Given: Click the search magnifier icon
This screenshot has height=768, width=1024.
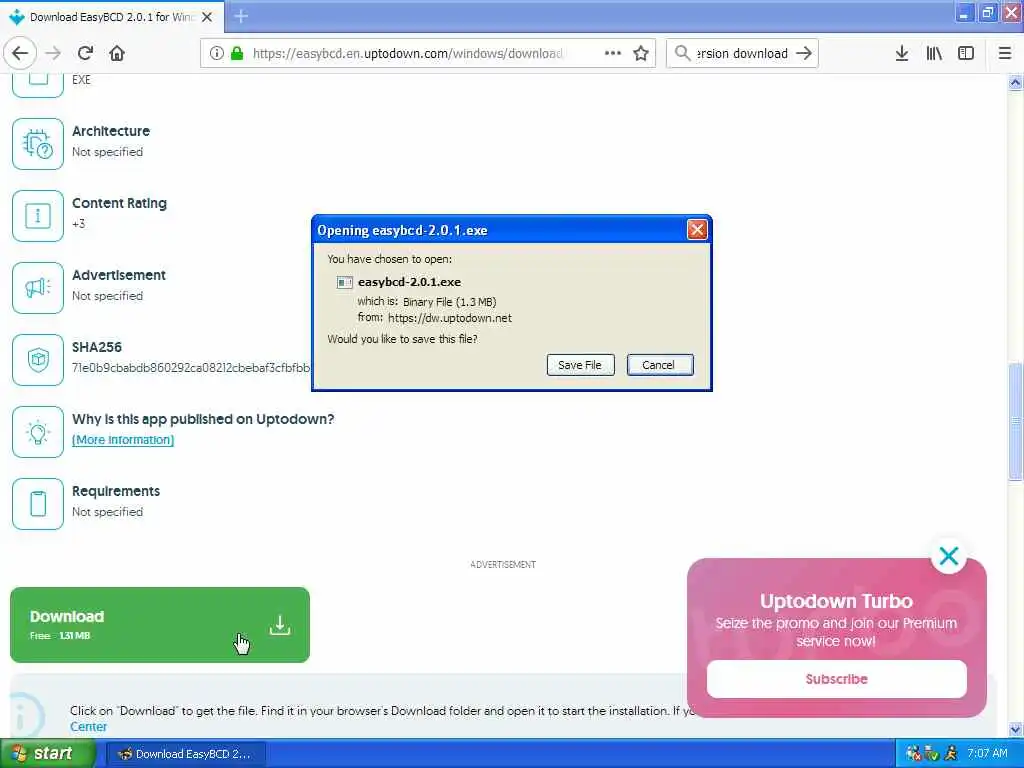Looking at the screenshot, I should (x=682, y=53).
